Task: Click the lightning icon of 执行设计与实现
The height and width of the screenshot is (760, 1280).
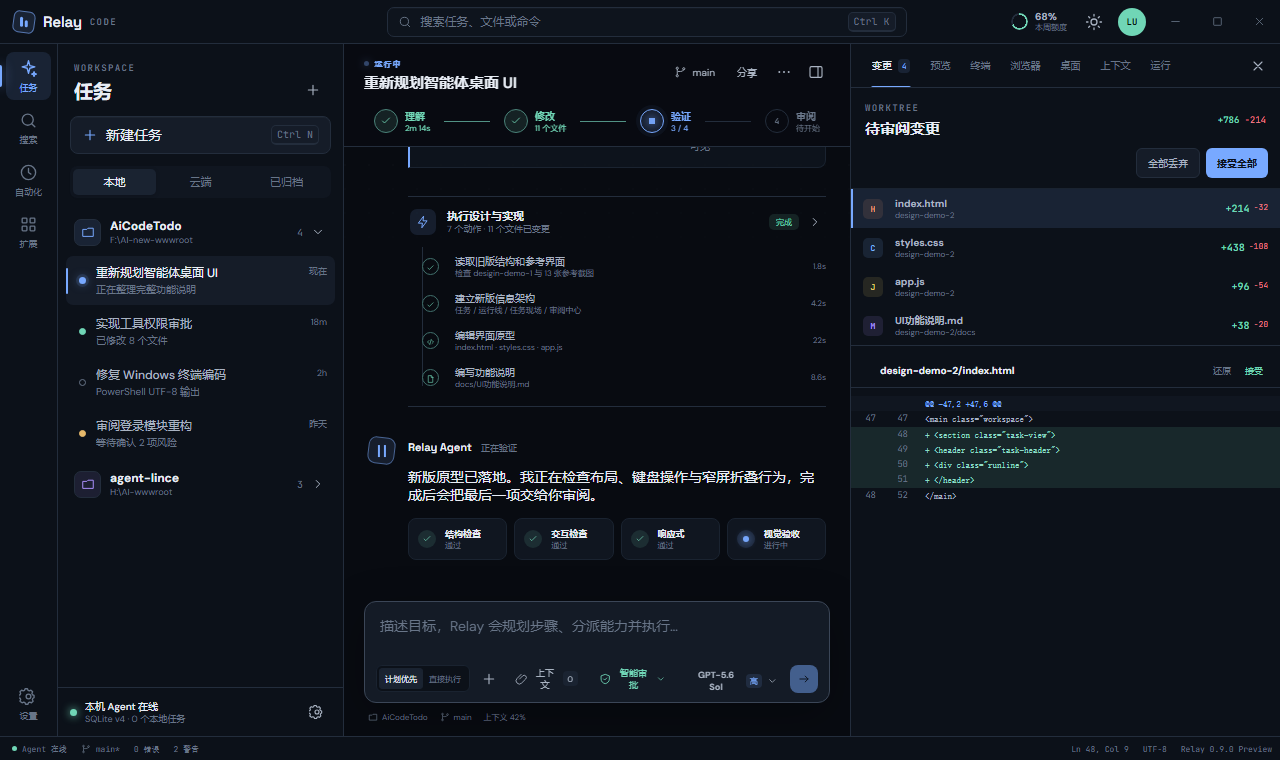Action: [423, 222]
